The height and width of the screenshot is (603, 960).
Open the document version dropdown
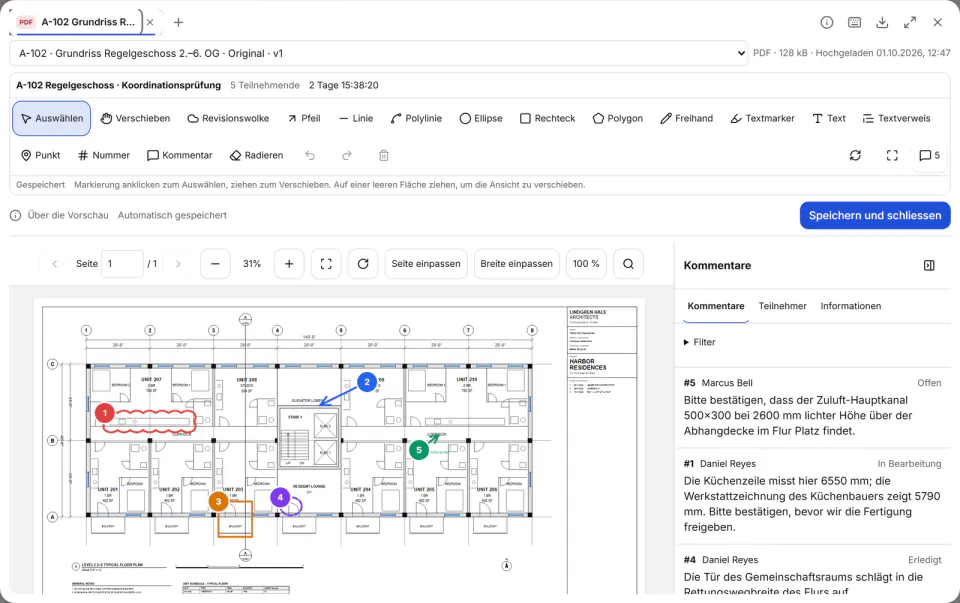(378, 53)
